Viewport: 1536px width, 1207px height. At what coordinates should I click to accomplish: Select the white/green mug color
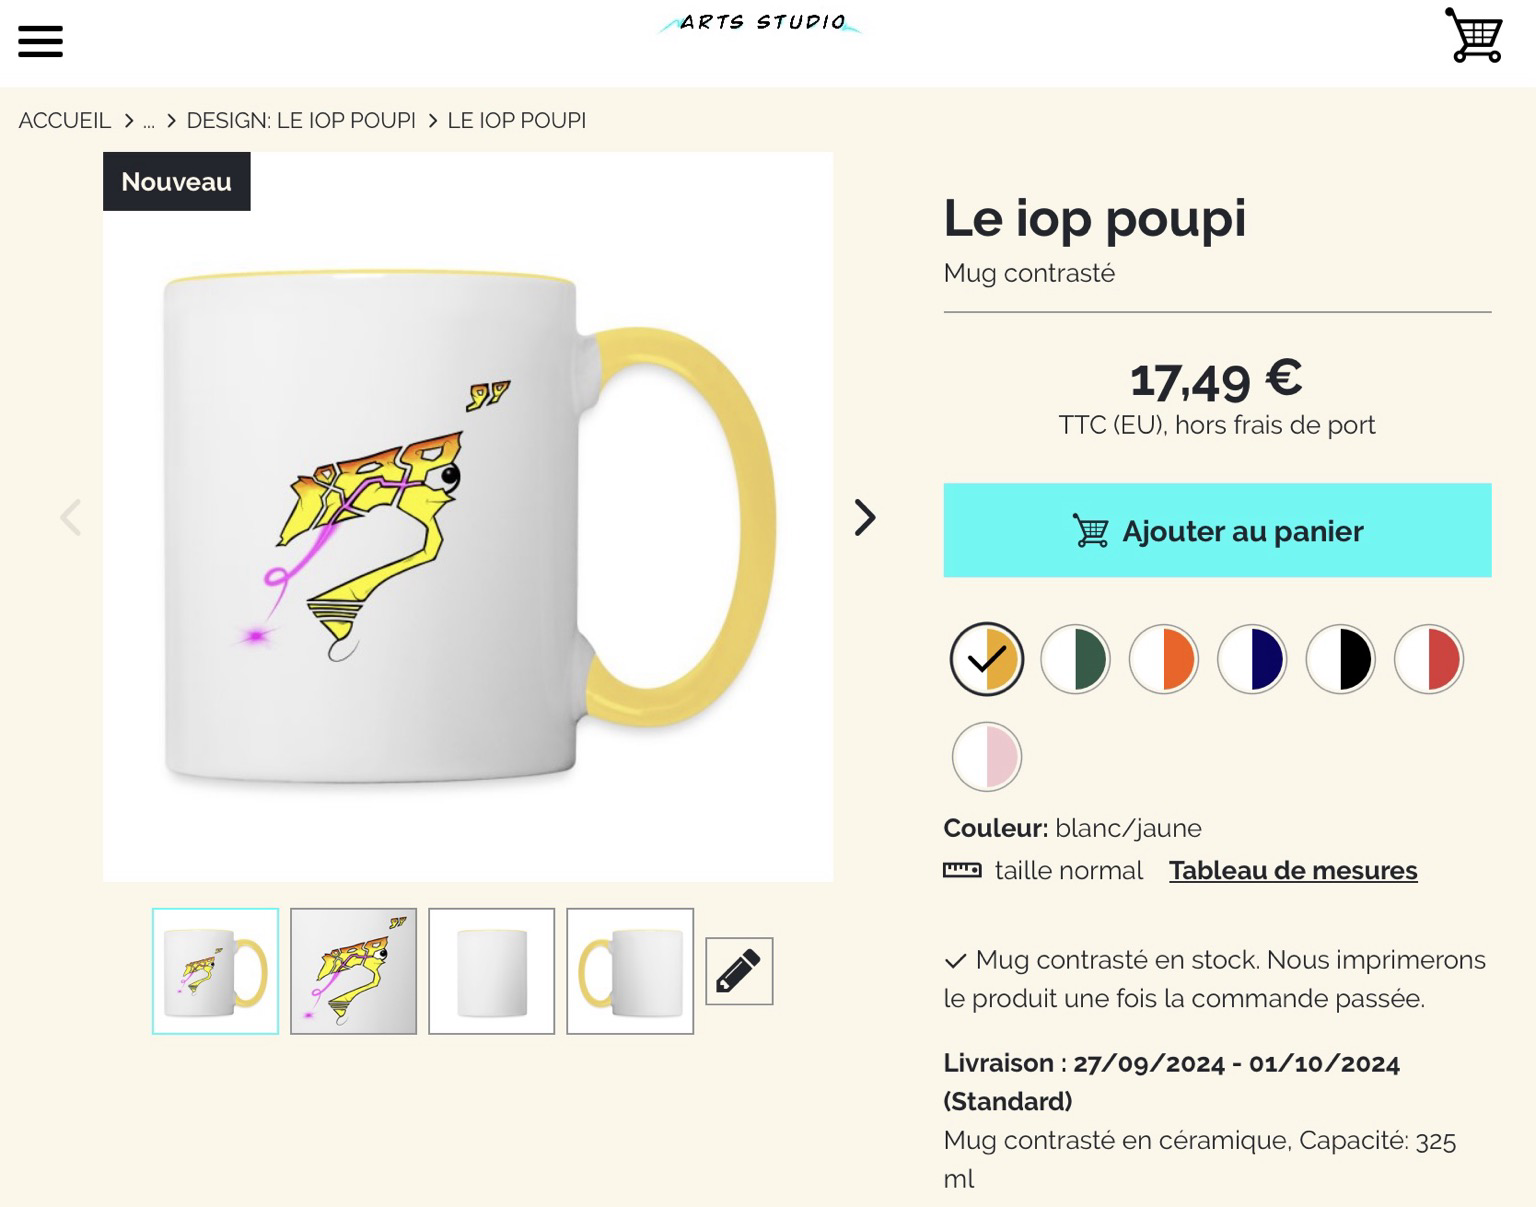[1075, 659]
